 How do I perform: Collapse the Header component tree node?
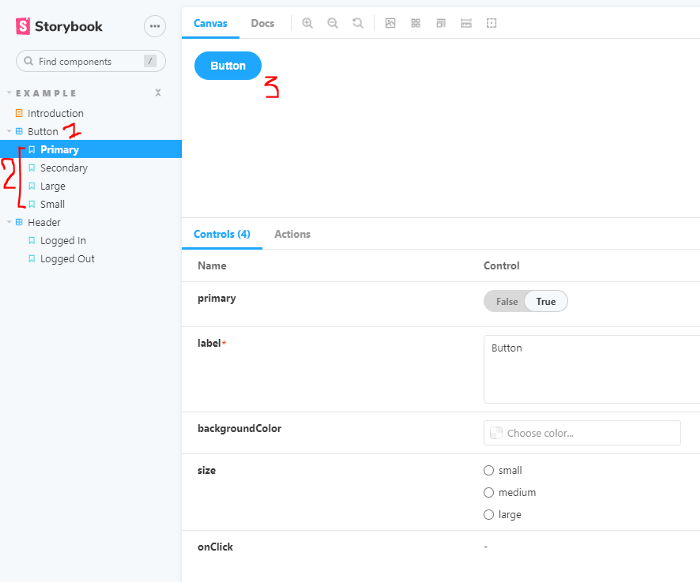43,222
